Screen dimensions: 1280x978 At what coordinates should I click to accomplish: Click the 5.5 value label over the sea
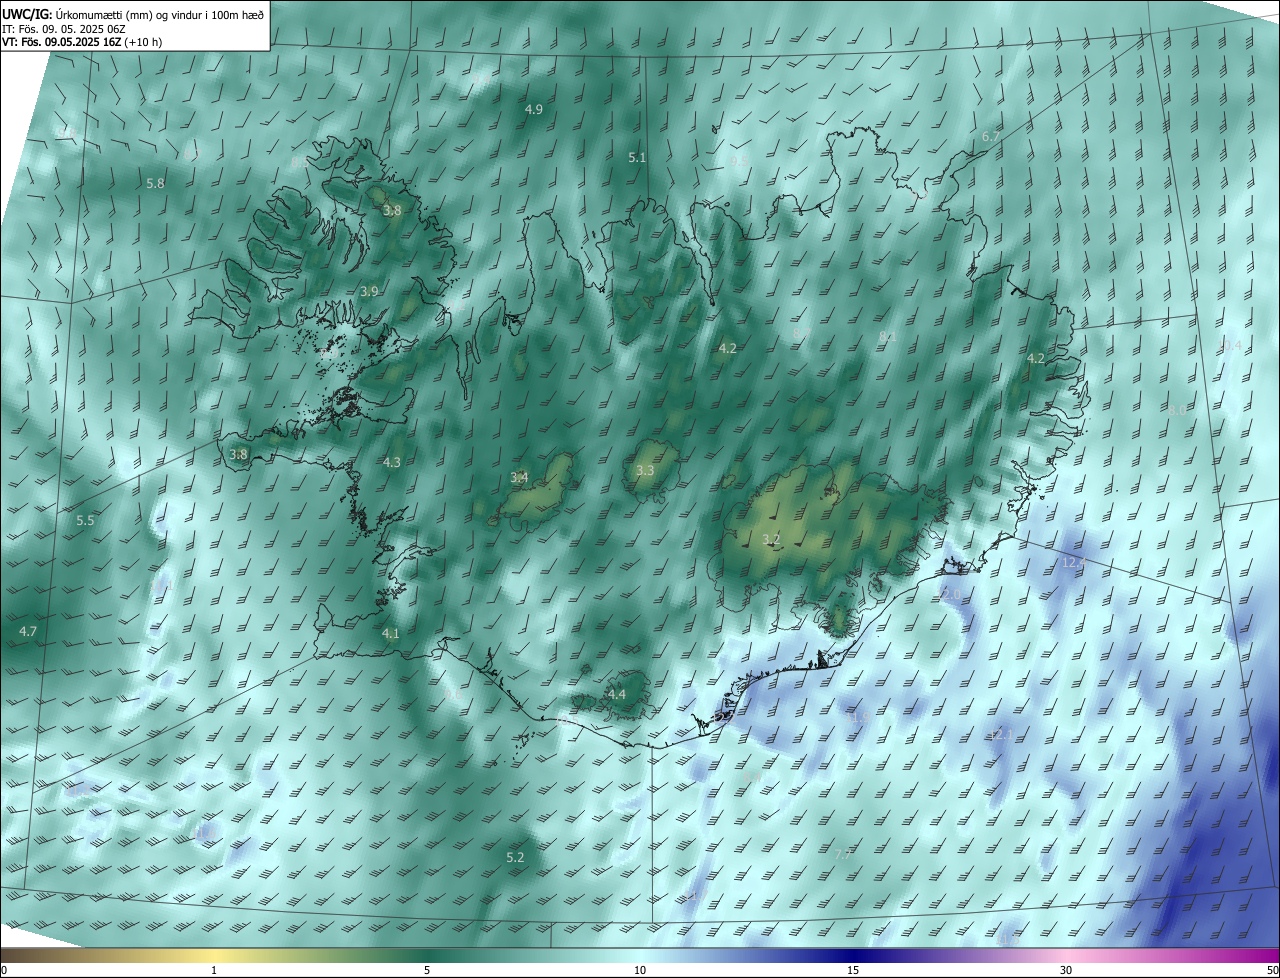click(85, 520)
